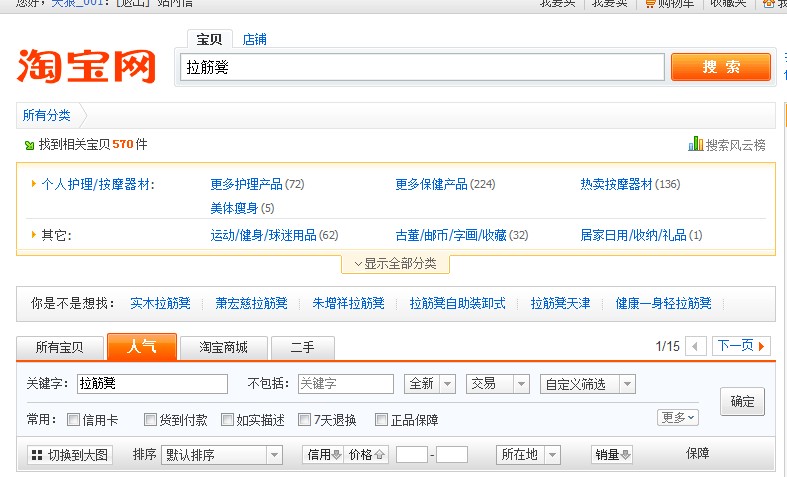Go to previous page arrow
Image resolution: width=787 pixels, height=477 pixels.
click(x=695, y=346)
